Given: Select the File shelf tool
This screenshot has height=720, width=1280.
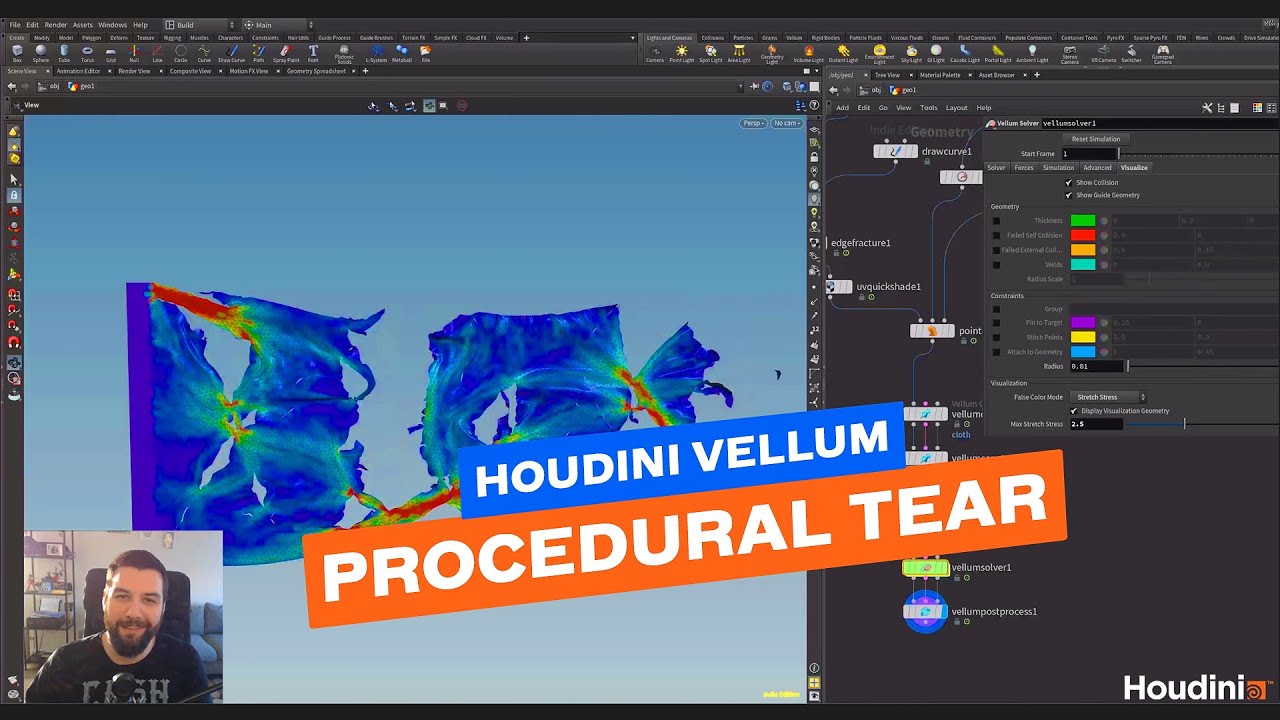Looking at the screenshot, I should point(426,52).
